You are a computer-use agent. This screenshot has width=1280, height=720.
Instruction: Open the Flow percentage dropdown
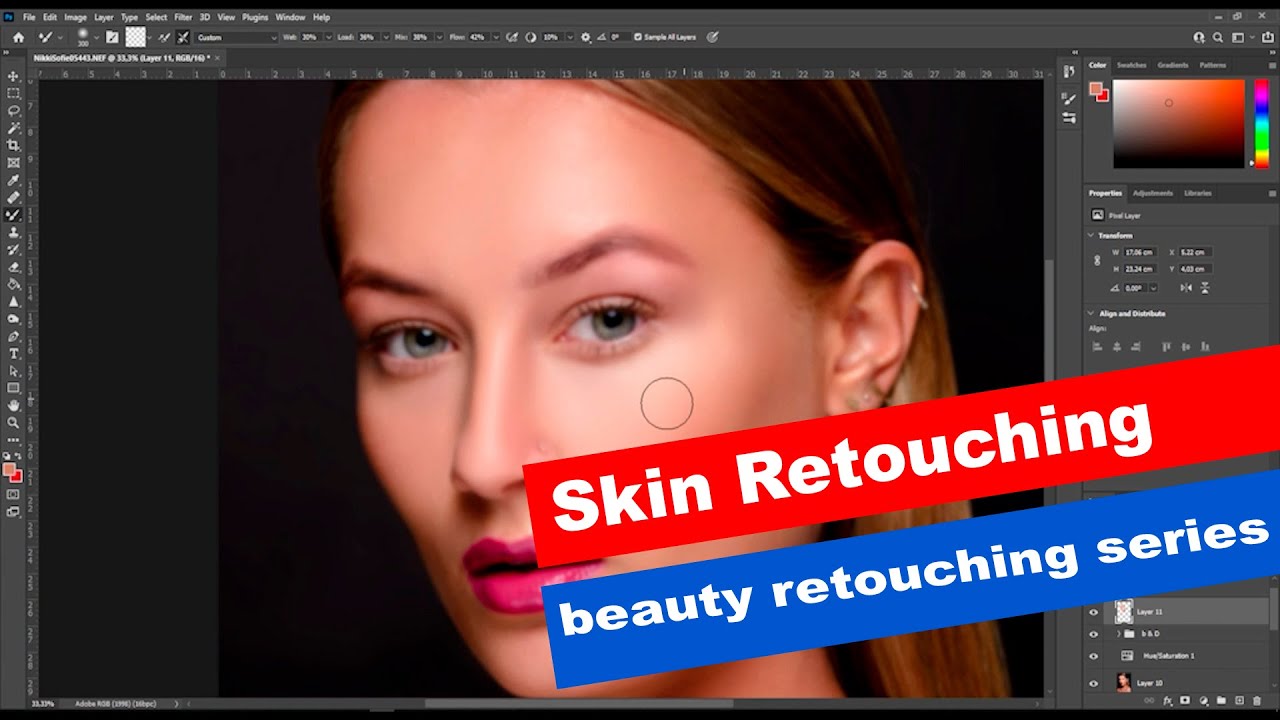click(497, 37)
